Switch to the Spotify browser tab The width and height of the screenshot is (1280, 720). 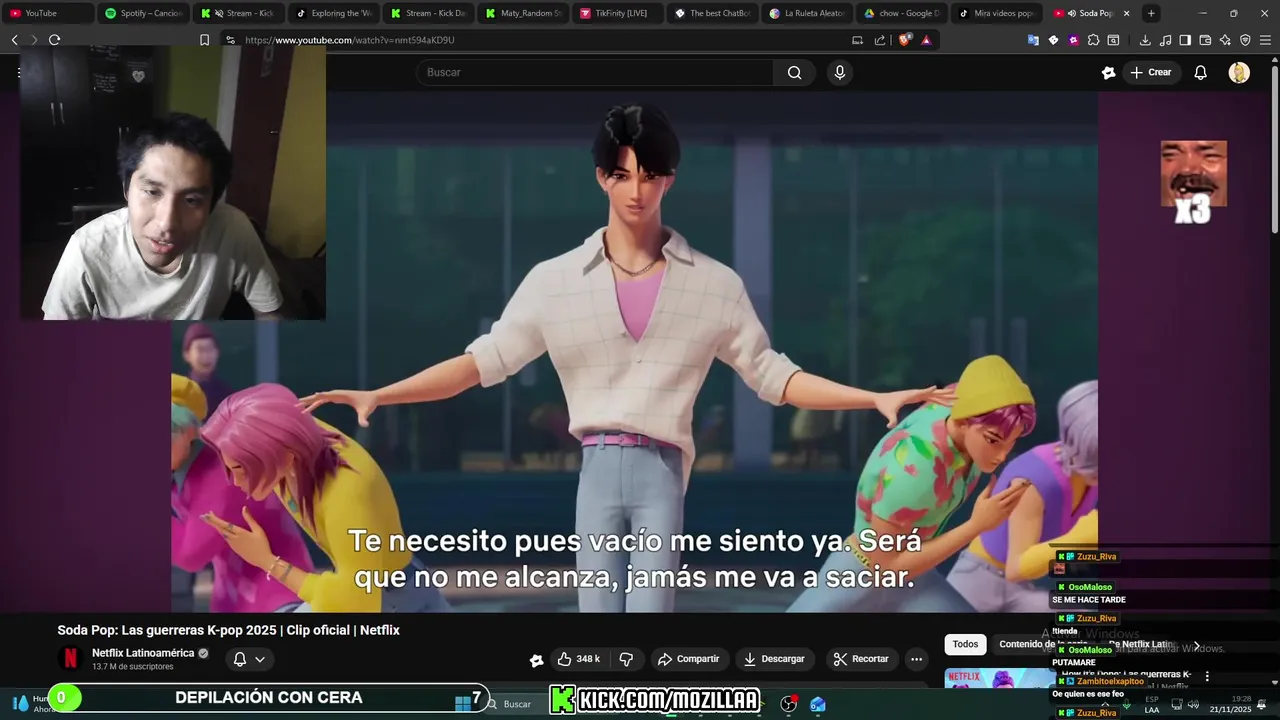click(143, 13)
